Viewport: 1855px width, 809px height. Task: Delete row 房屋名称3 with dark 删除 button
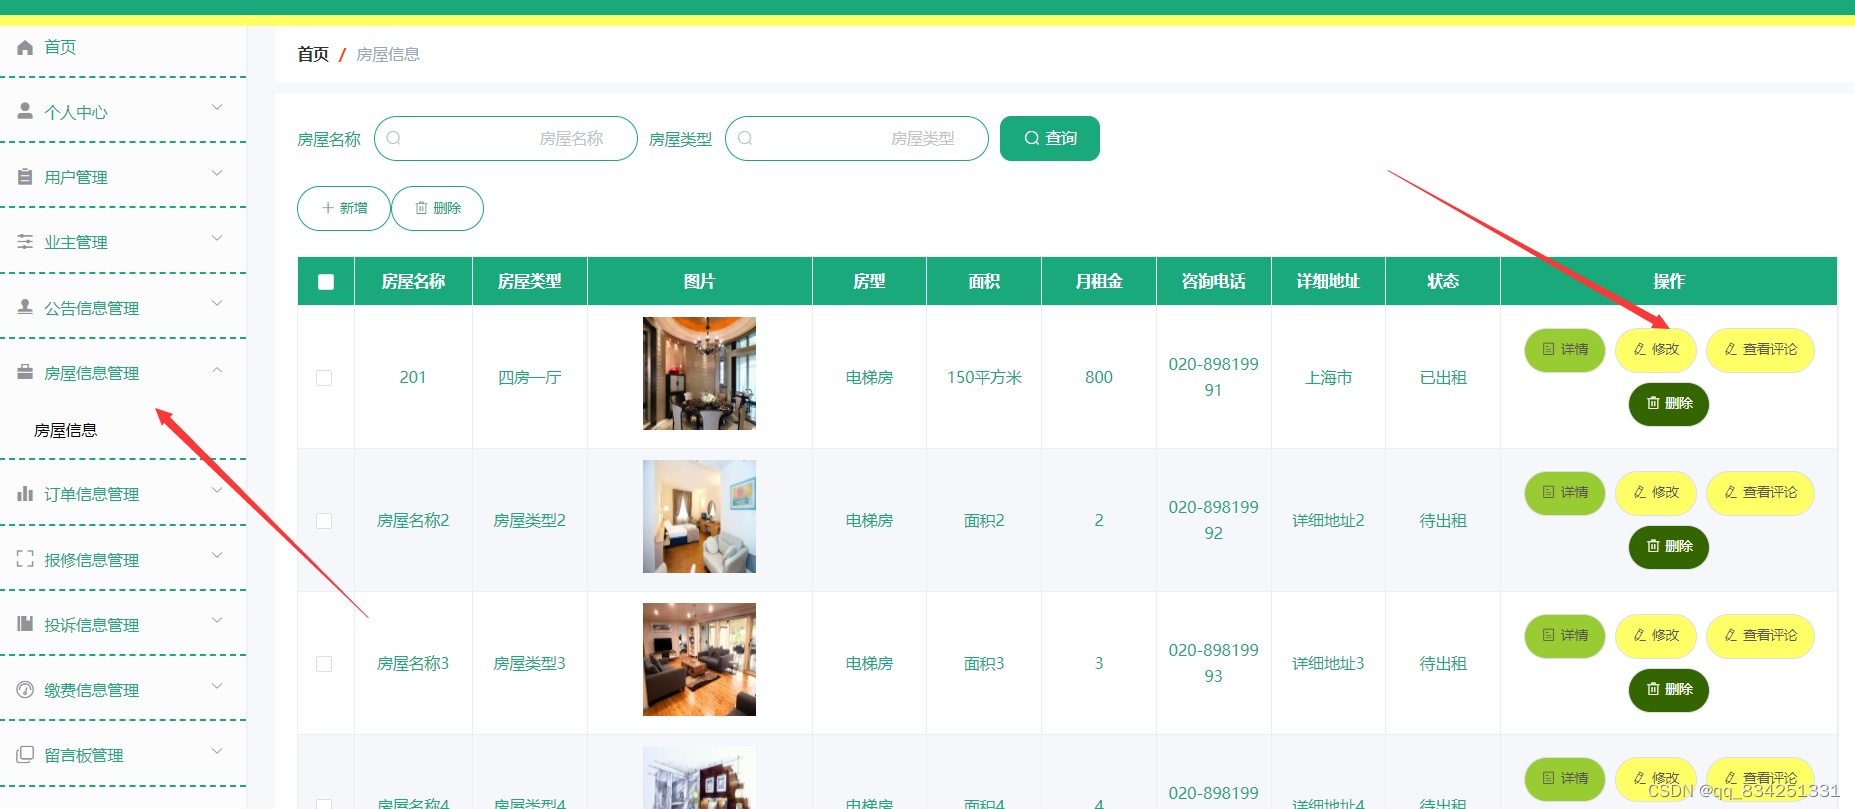coord(1669,690)
